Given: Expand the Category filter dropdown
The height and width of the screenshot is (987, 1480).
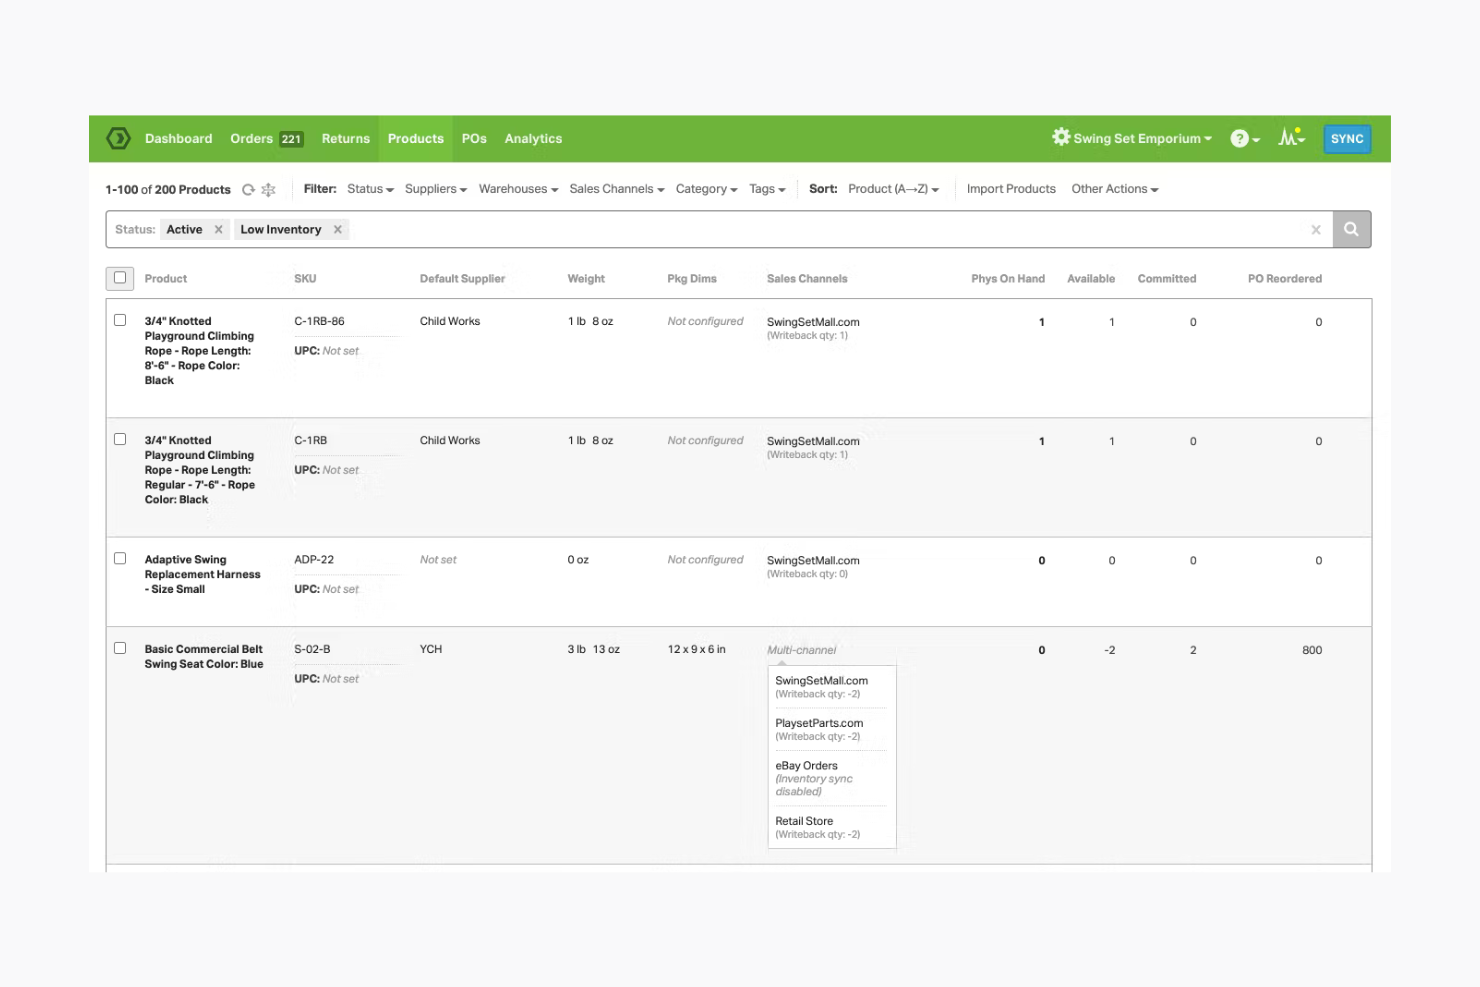Looking at the screenshot, I should point(706,188).
